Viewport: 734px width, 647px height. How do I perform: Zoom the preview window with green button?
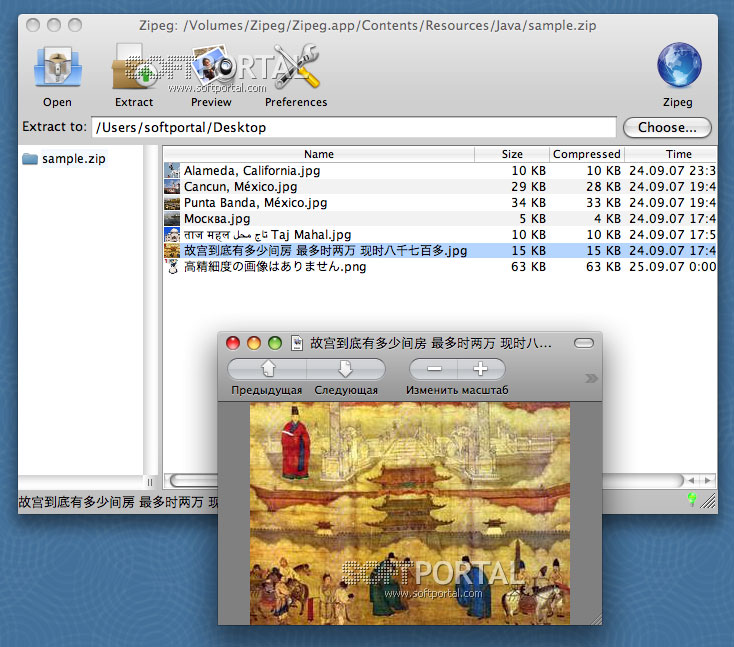click(x=275, y=343)
